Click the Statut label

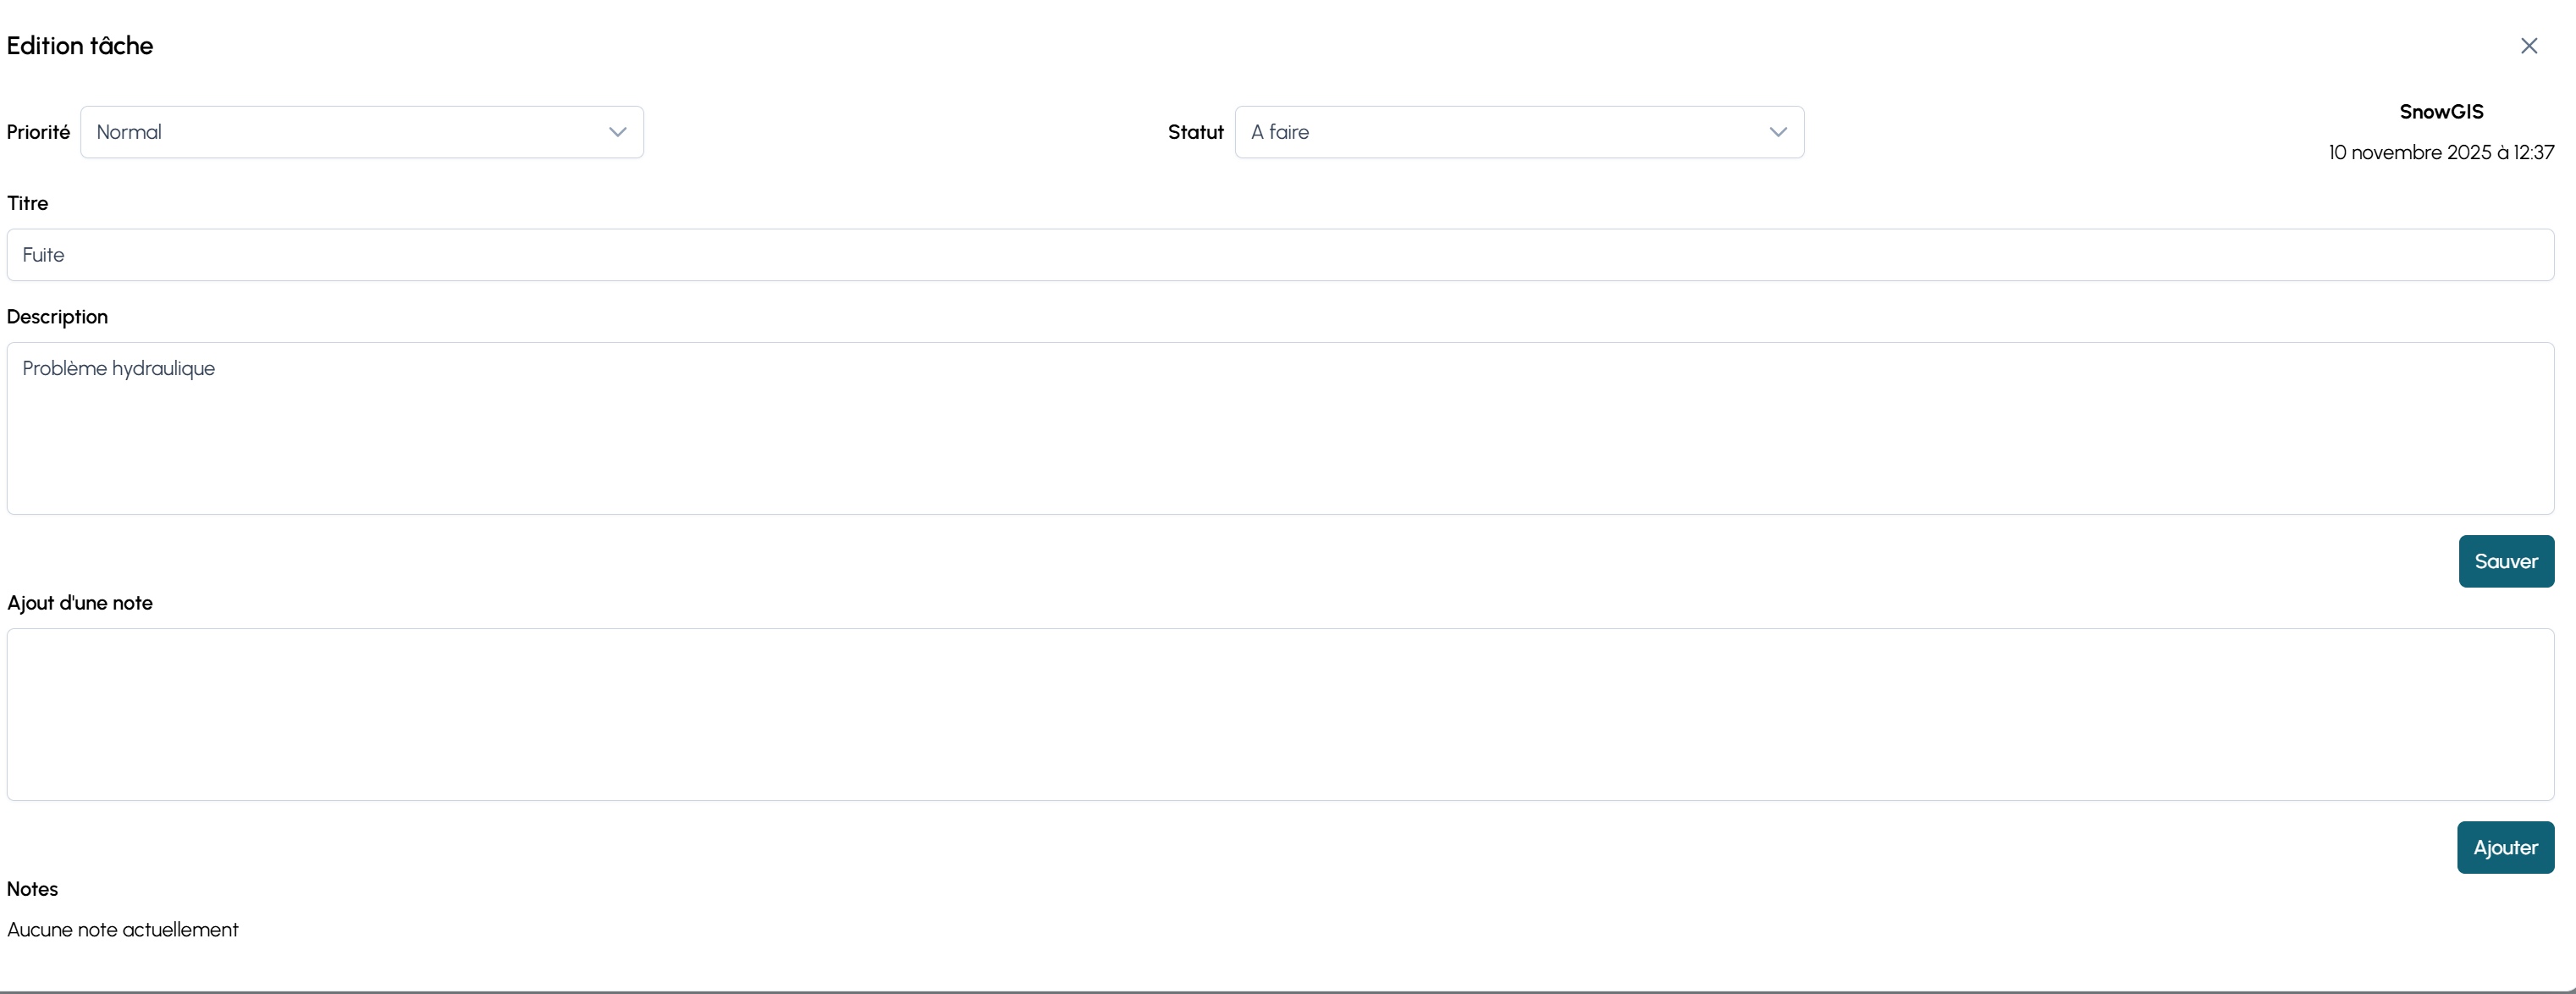pos(1195,132)
